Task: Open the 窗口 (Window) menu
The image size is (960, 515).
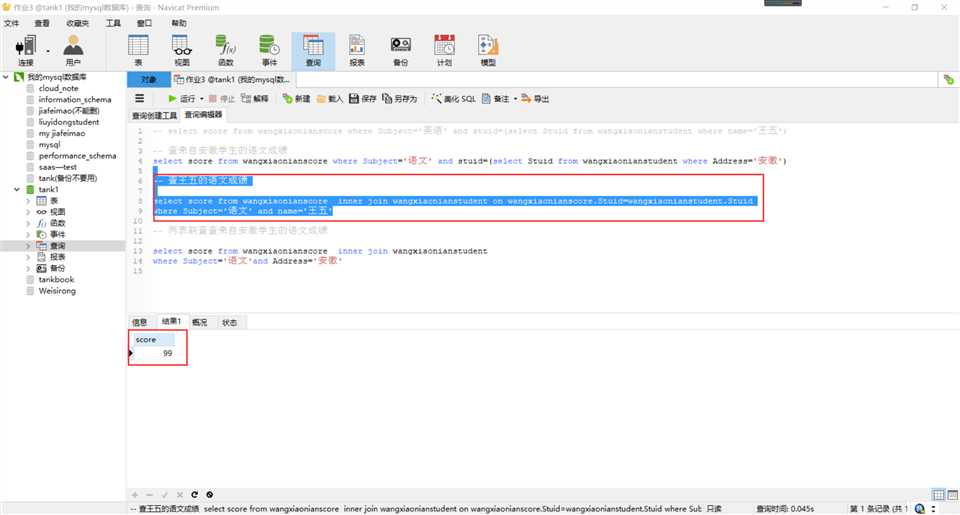Action: point(144,23)
